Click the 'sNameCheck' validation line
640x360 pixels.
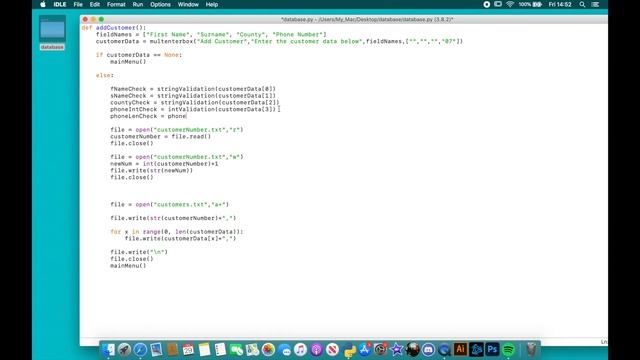coord(193,96)
